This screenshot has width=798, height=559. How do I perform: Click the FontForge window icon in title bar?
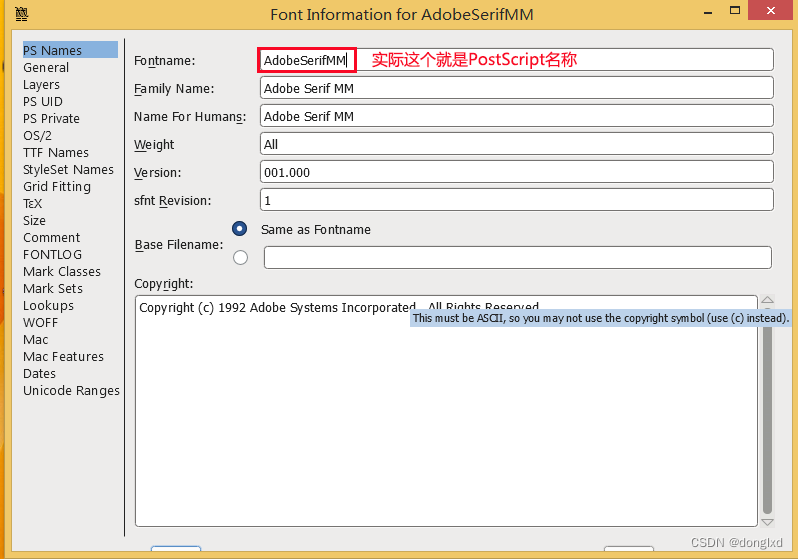pyautogui.click(x=21, y=14)
